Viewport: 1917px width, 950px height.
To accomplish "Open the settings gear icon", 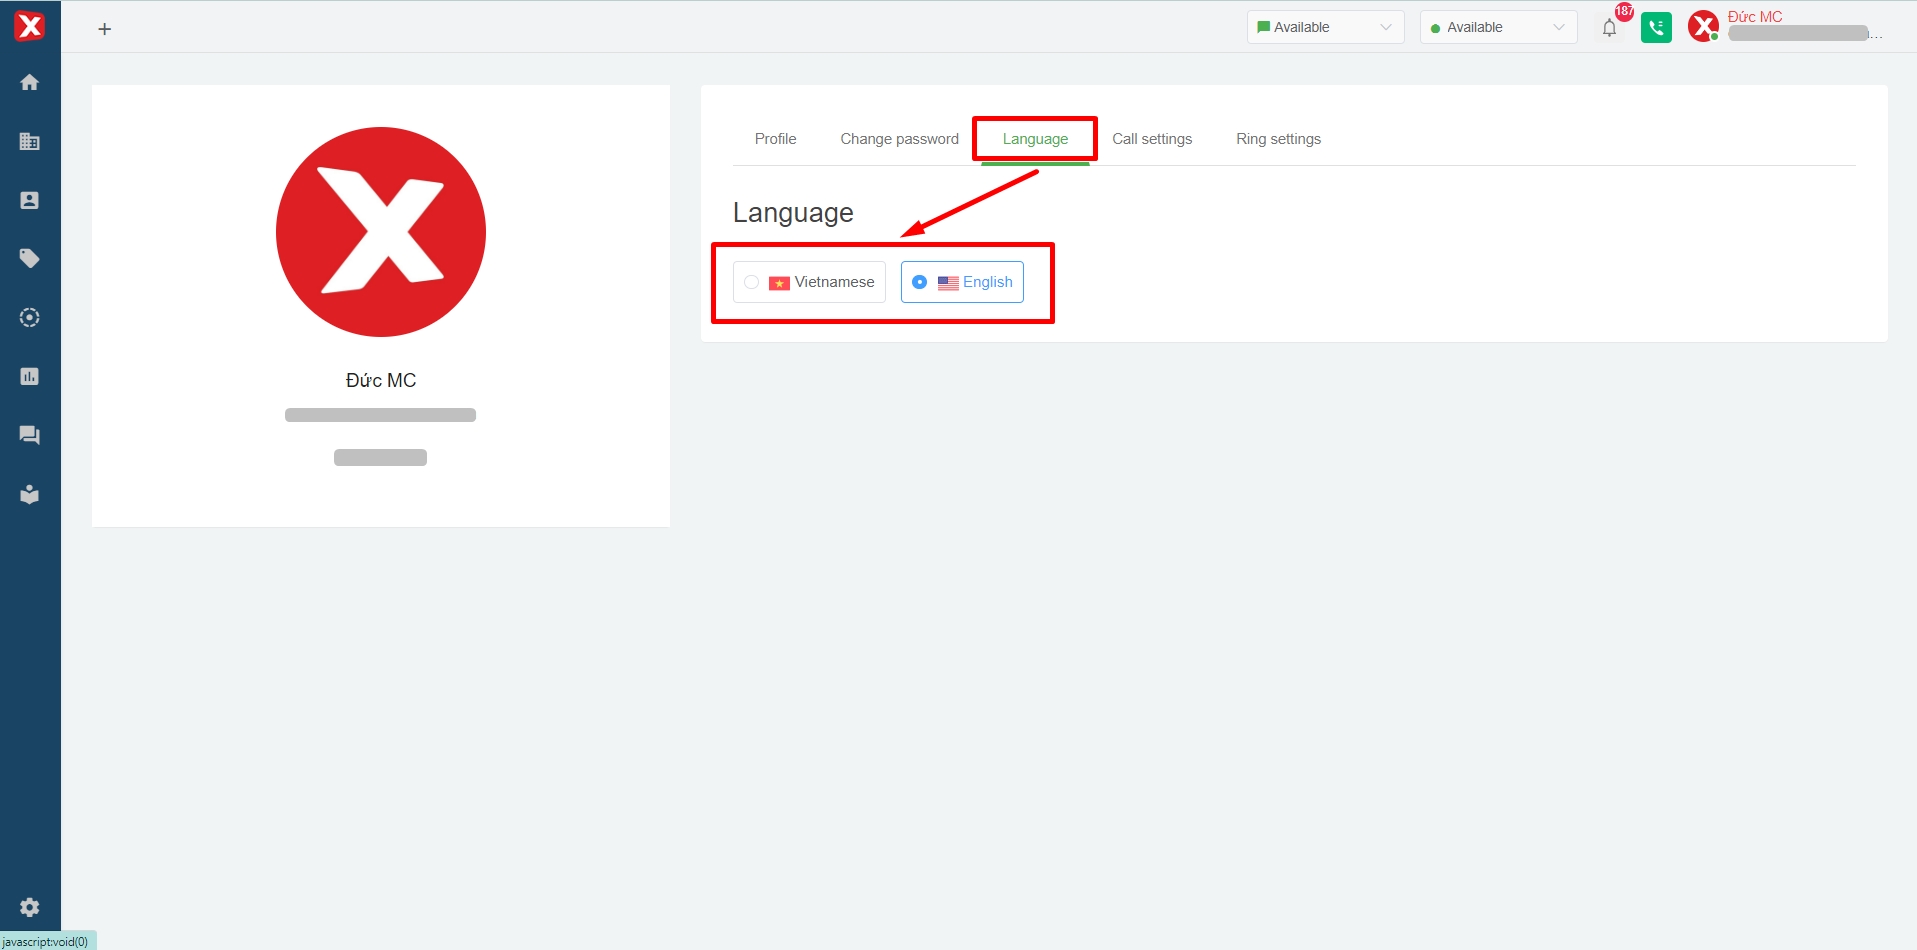I will [30, 907].
